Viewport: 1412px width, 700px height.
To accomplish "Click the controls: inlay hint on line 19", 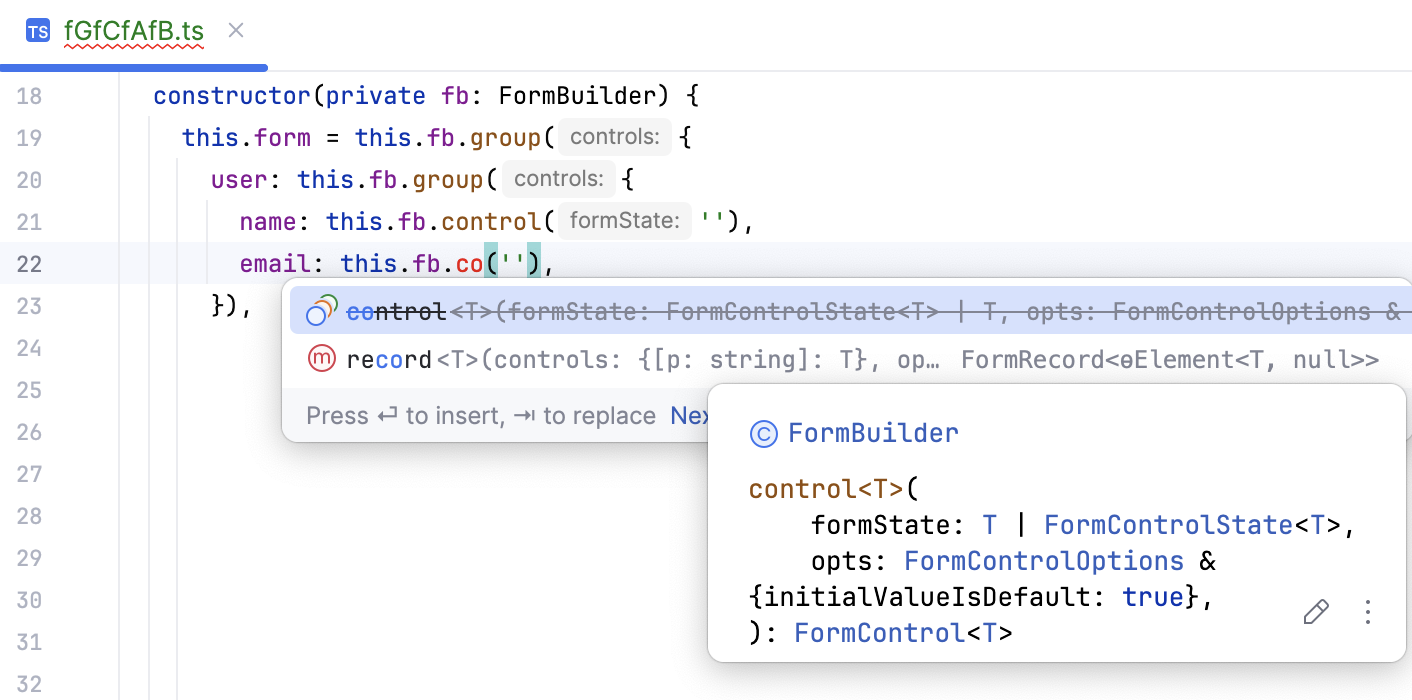I will (613, 136).
